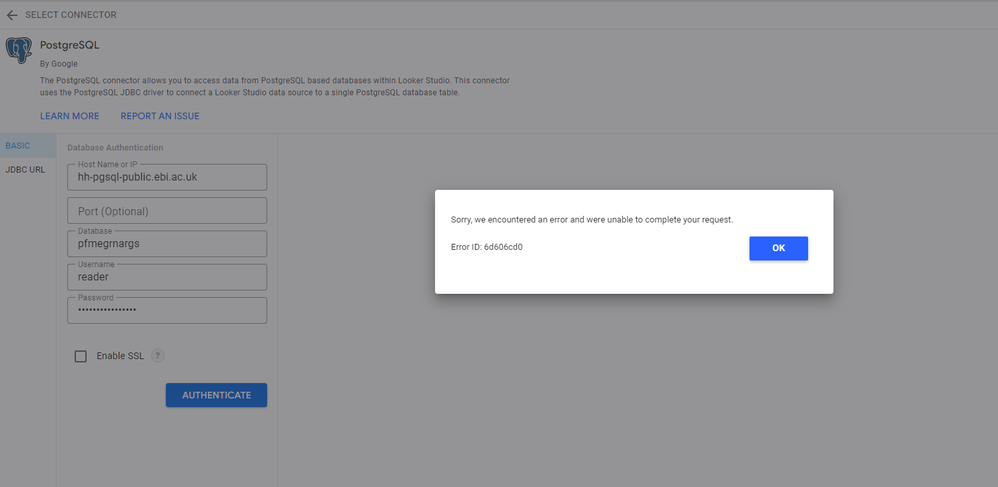Screen dimensions: 998x487
Task: Open the REPORT AN ISSUE link
Action: [x=160, y=116]
